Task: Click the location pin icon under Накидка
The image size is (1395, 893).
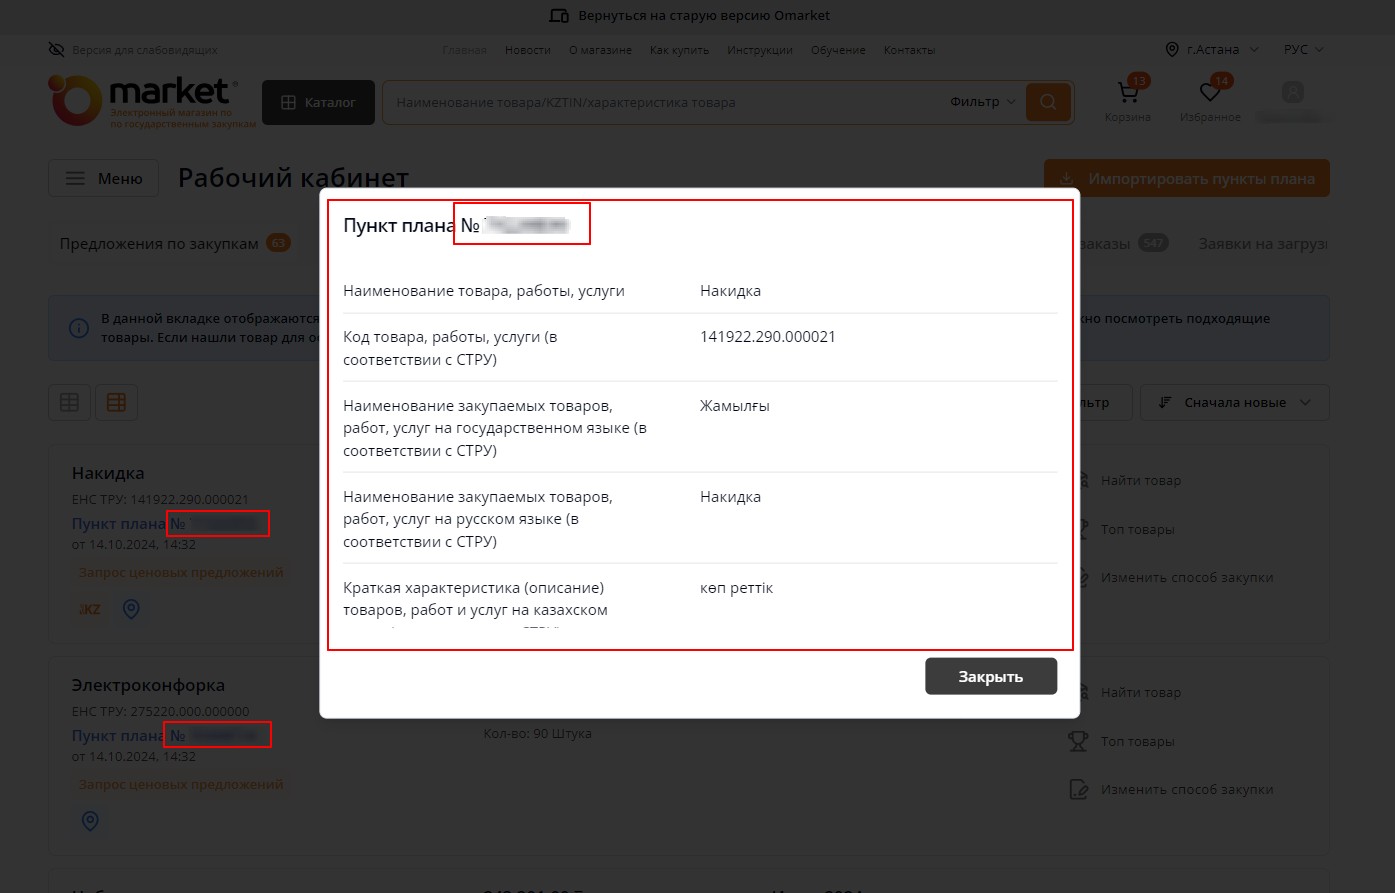Action: (131, 609)
